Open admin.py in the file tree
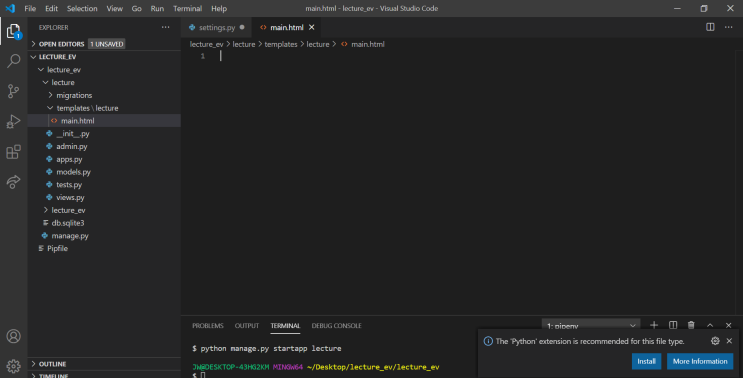The width and height of the screenshot is (743, 378). click(x=104, y=146)
